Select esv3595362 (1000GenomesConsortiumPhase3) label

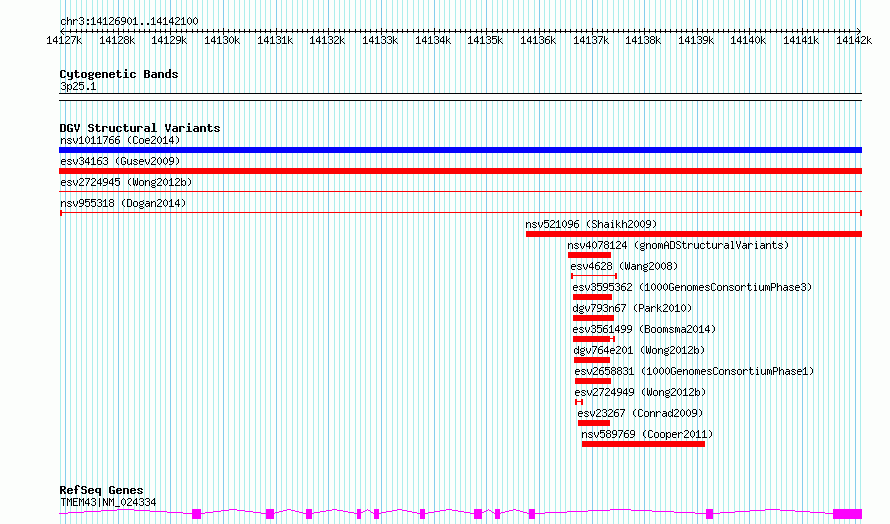click(692, 287)
